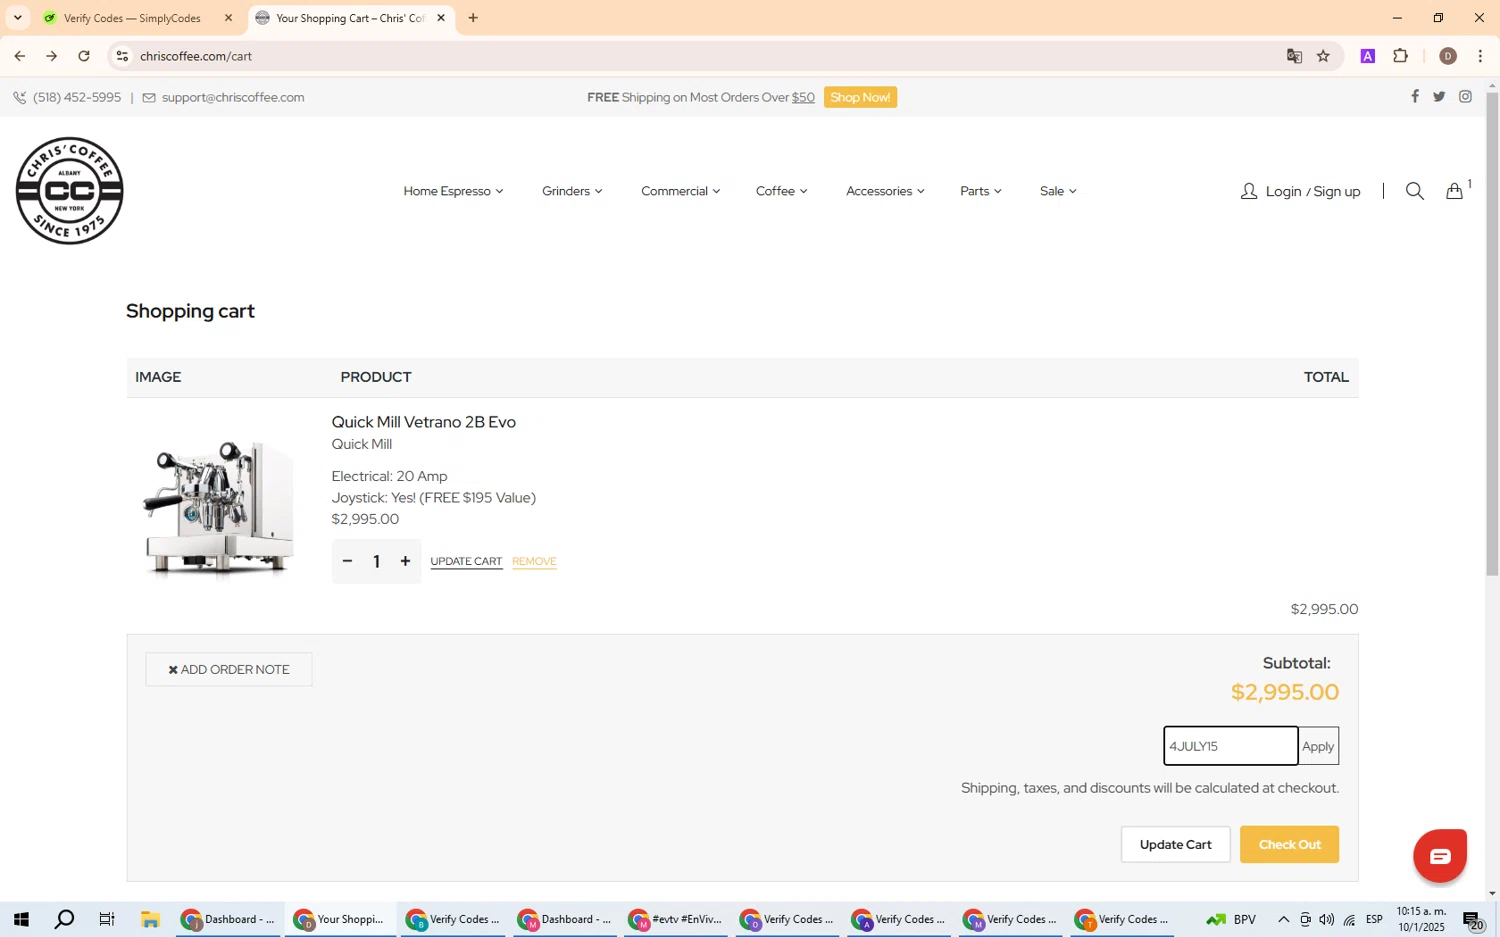Click the address bar URL
Screen dimensions: 1500x937
tap(196, 56)
